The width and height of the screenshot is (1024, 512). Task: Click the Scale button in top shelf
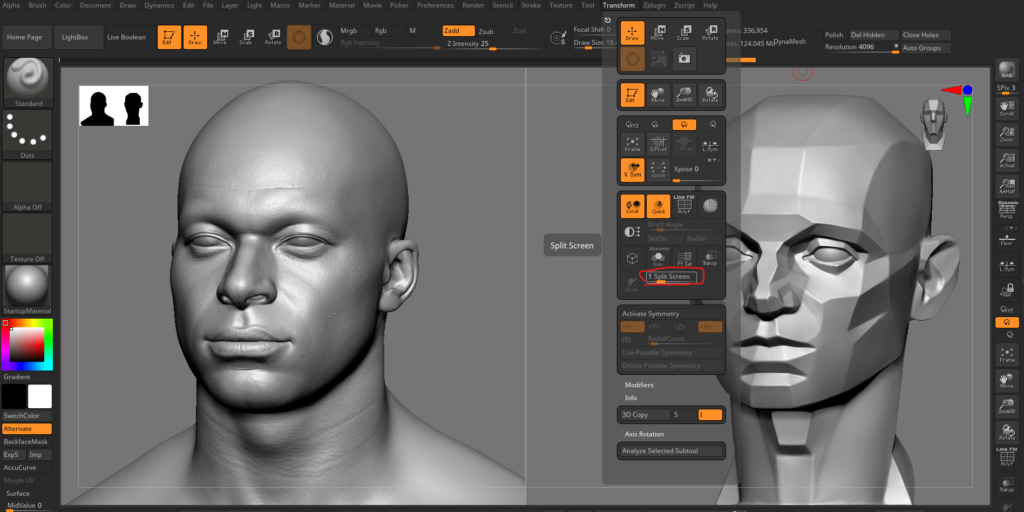tap(245, 37)
